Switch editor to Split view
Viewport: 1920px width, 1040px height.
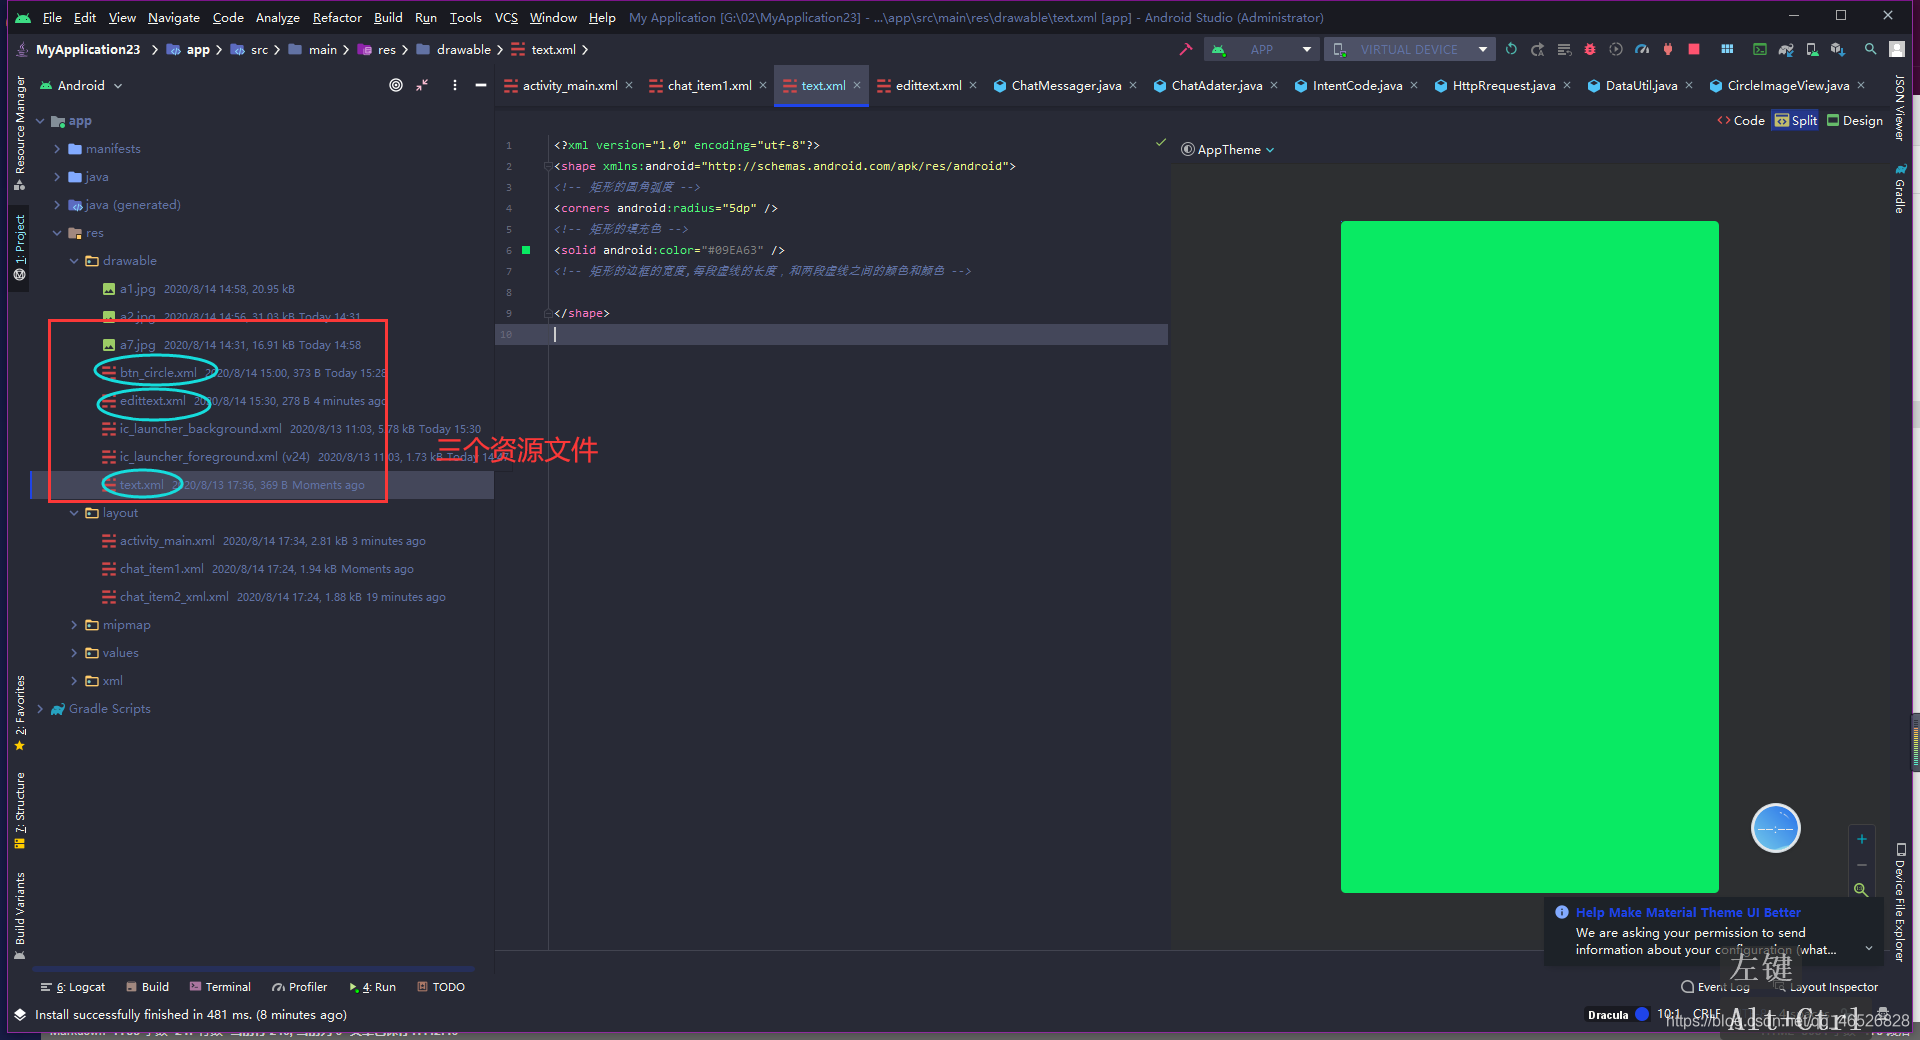pyautogui.click(x=1796, y=120)
